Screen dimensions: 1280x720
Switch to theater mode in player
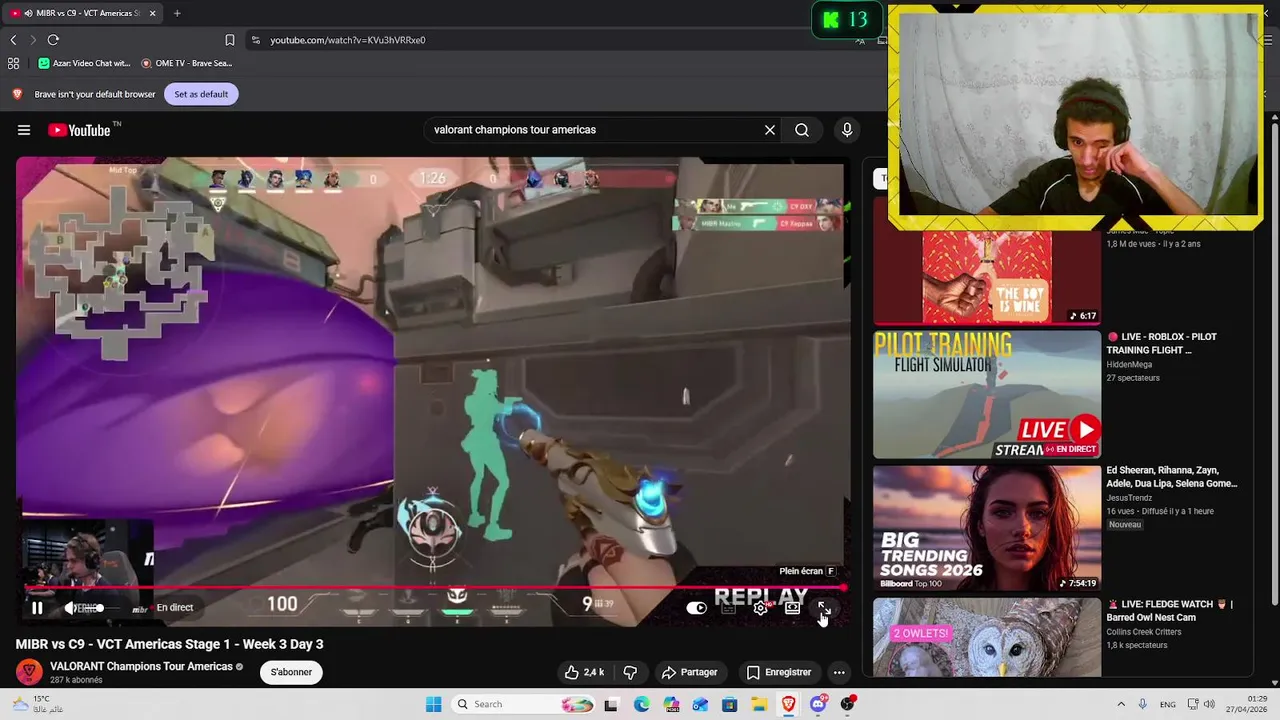coord(792,607)
